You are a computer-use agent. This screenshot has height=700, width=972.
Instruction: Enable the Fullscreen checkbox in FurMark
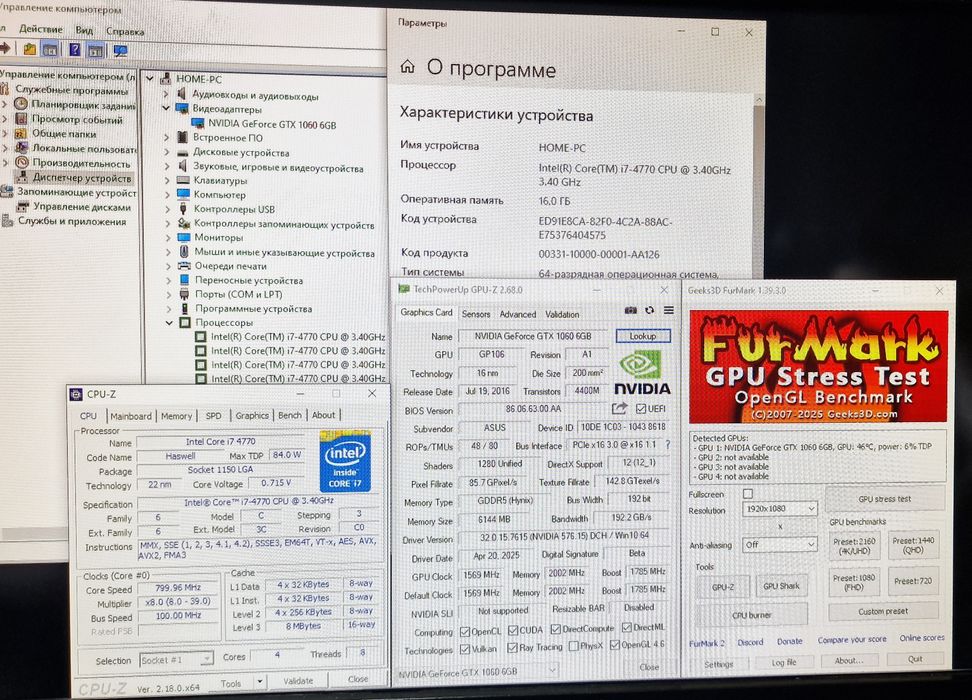pos(748,494)
